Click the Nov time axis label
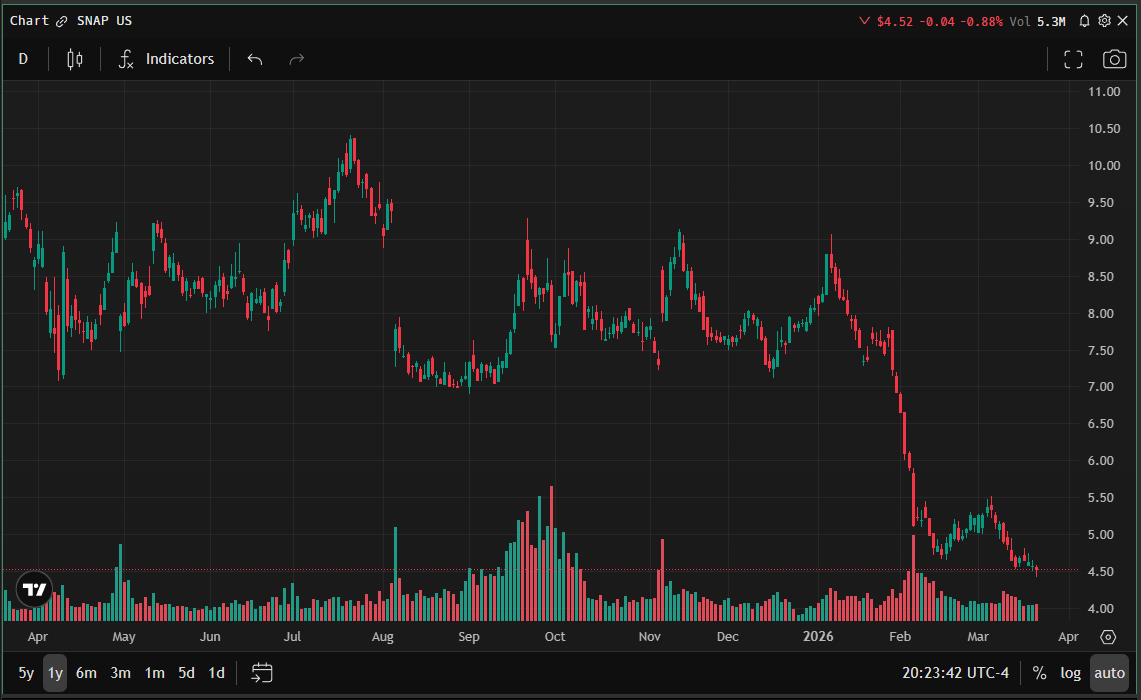This screenshot has width=1141, height=700. 649,637
